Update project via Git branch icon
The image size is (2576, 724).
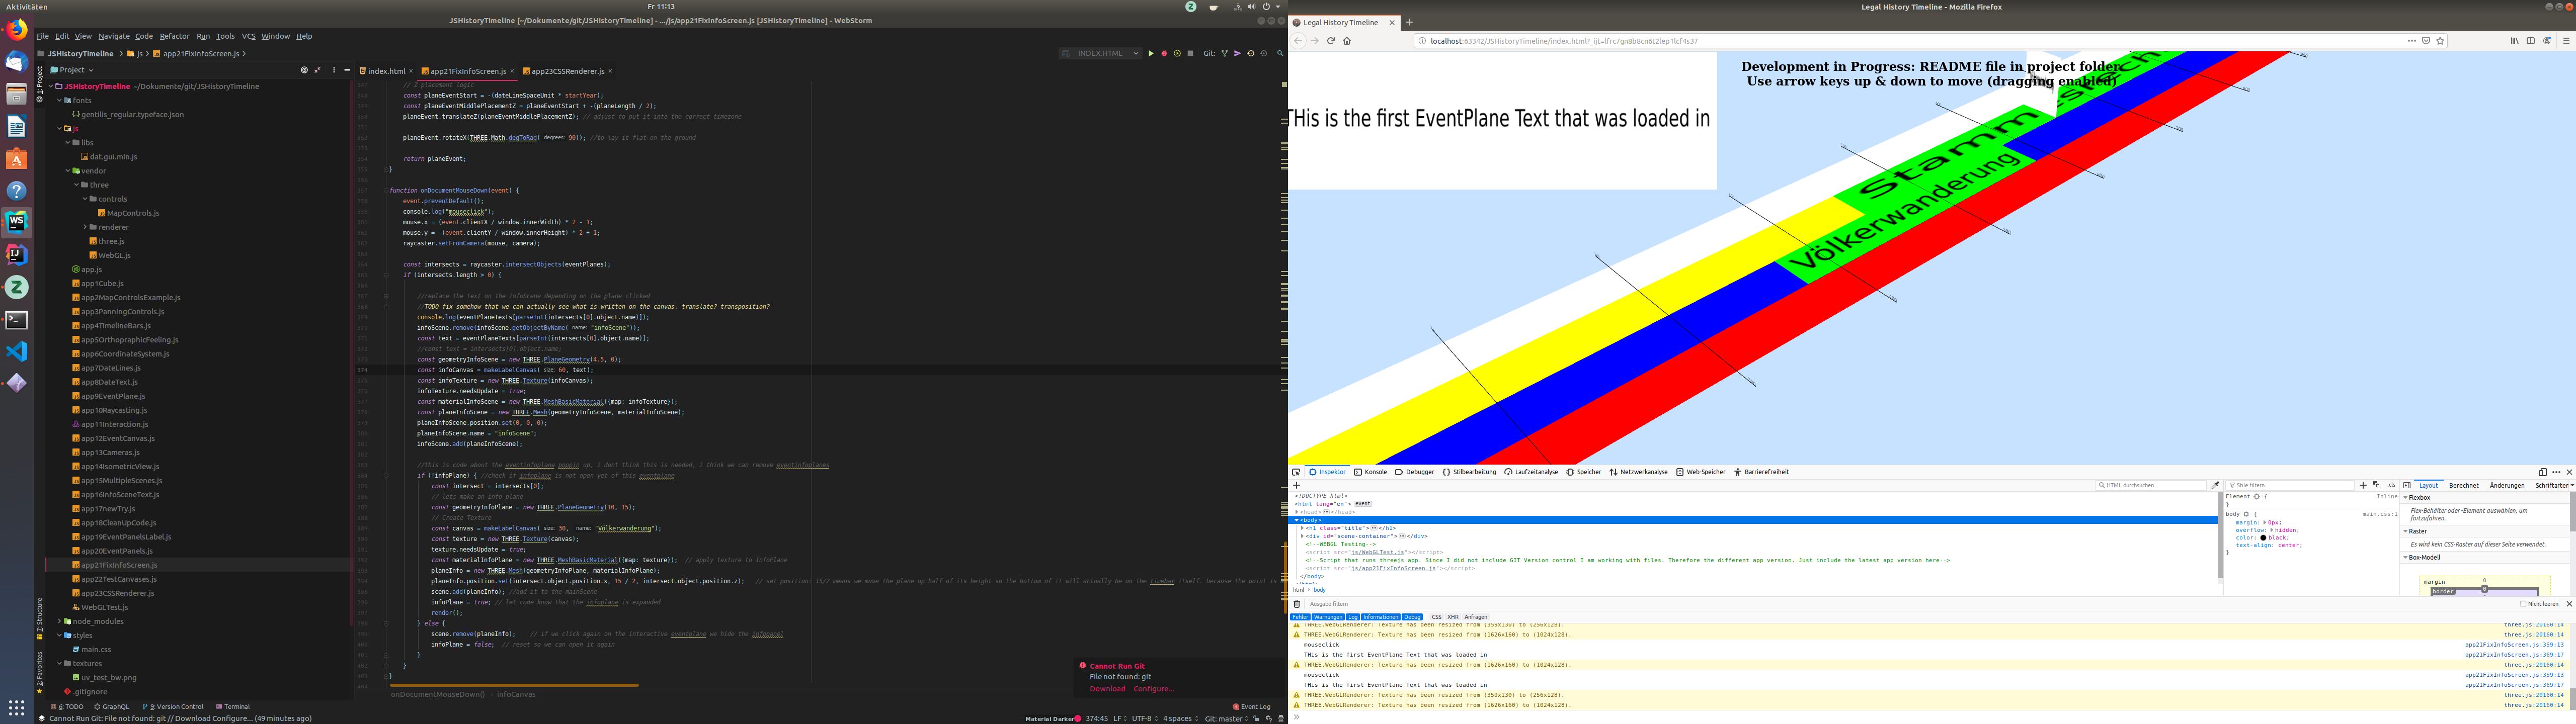point(1224,54)
